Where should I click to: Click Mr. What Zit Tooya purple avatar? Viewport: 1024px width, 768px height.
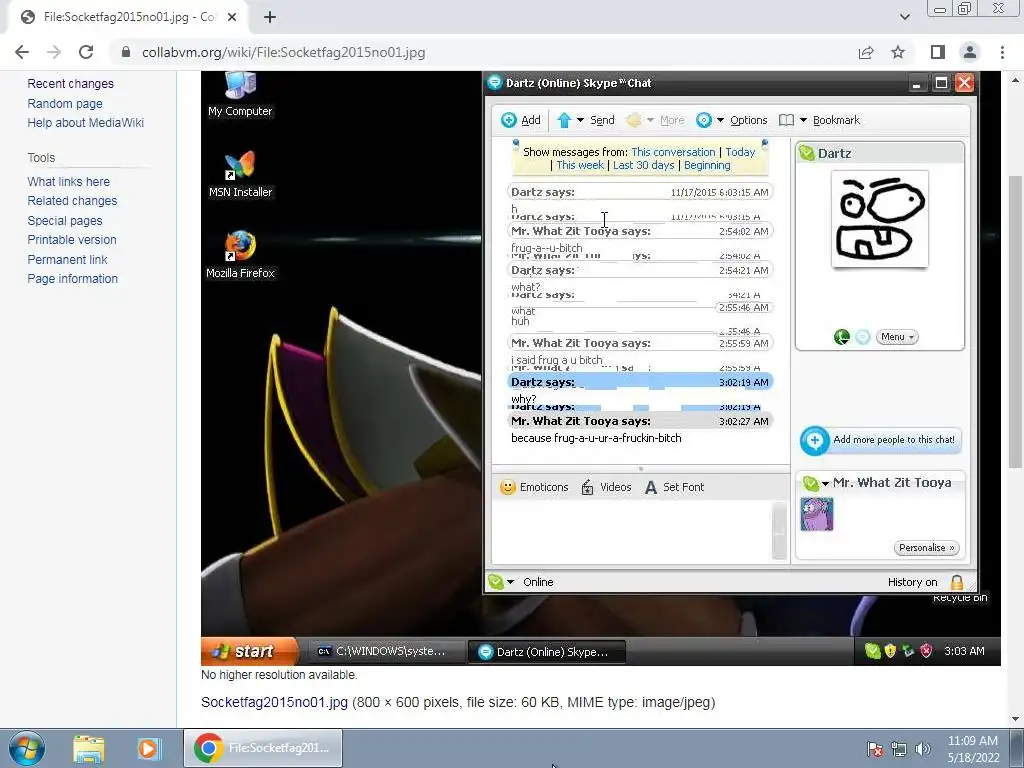click(816, 514)
